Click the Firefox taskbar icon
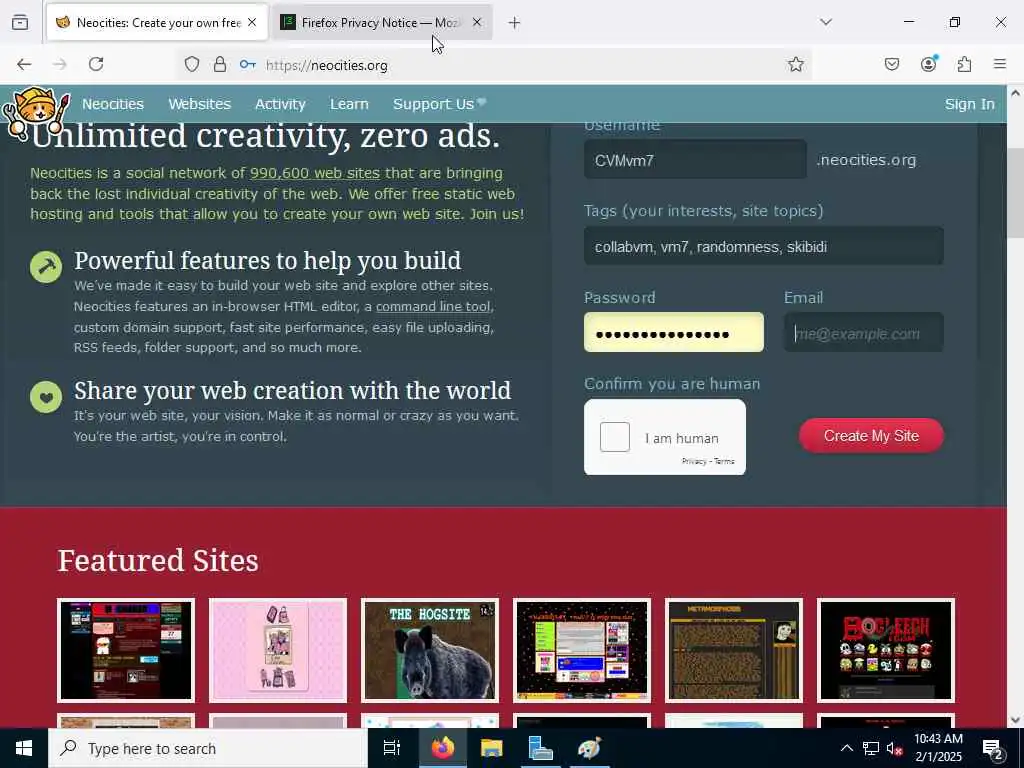 click(442, 748)
